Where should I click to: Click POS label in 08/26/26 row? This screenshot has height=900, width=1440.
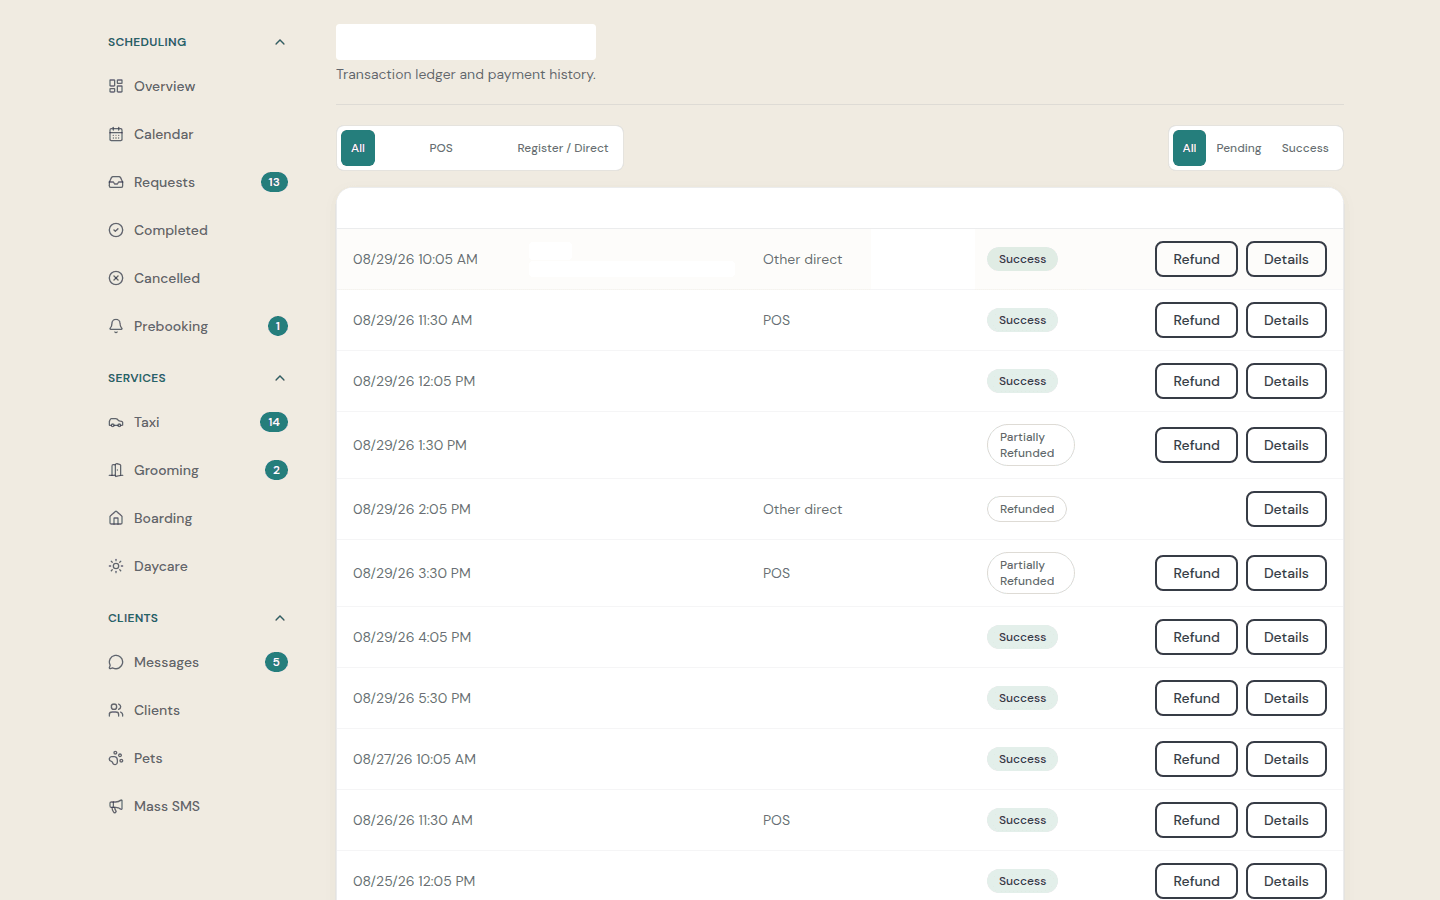tap(776, 820)
